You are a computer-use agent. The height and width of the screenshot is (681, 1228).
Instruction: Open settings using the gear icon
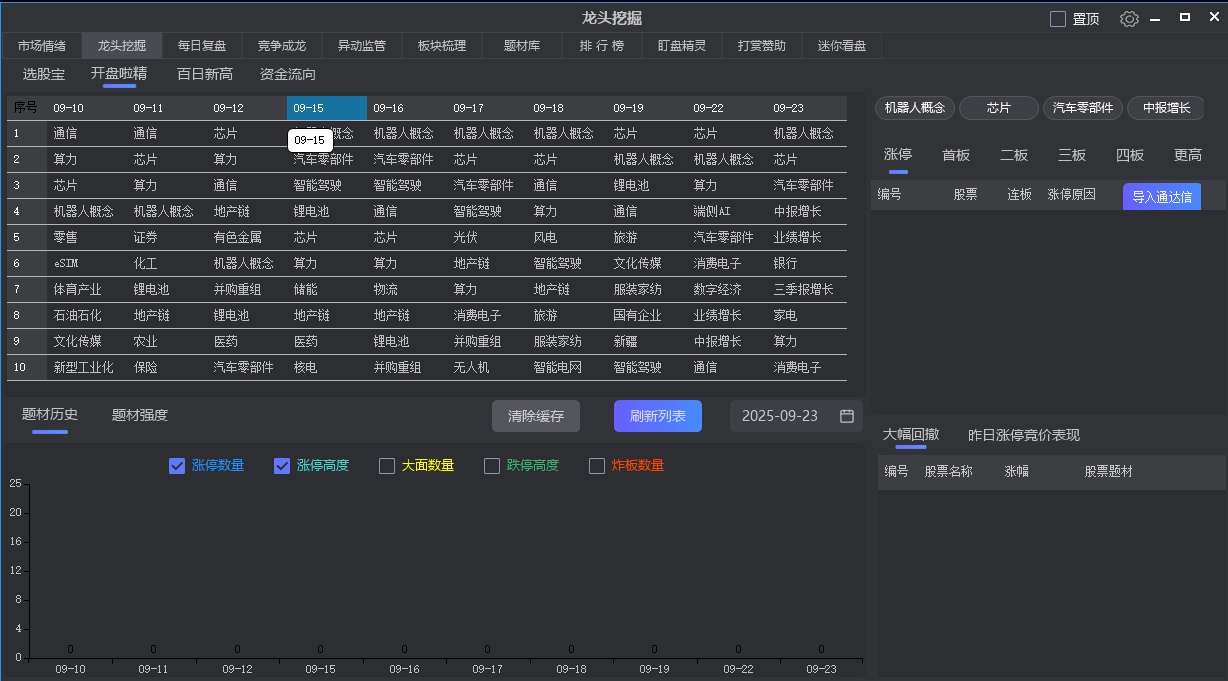(x=1129, y=18)
